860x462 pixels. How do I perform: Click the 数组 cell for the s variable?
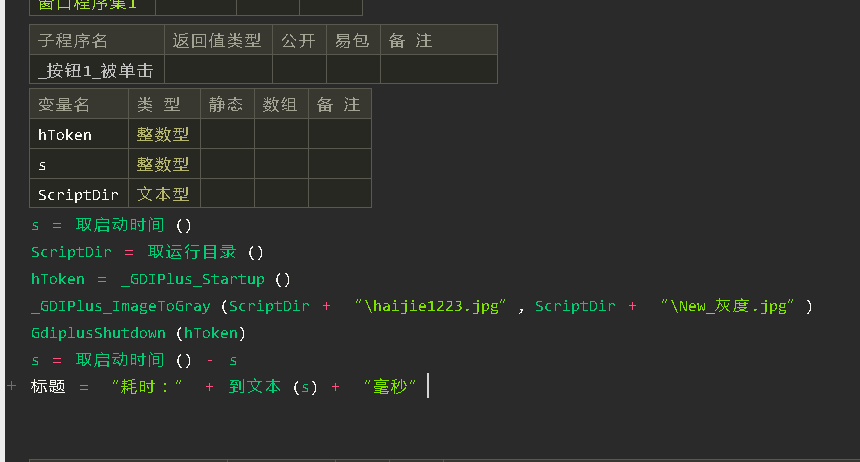(281, 164)
